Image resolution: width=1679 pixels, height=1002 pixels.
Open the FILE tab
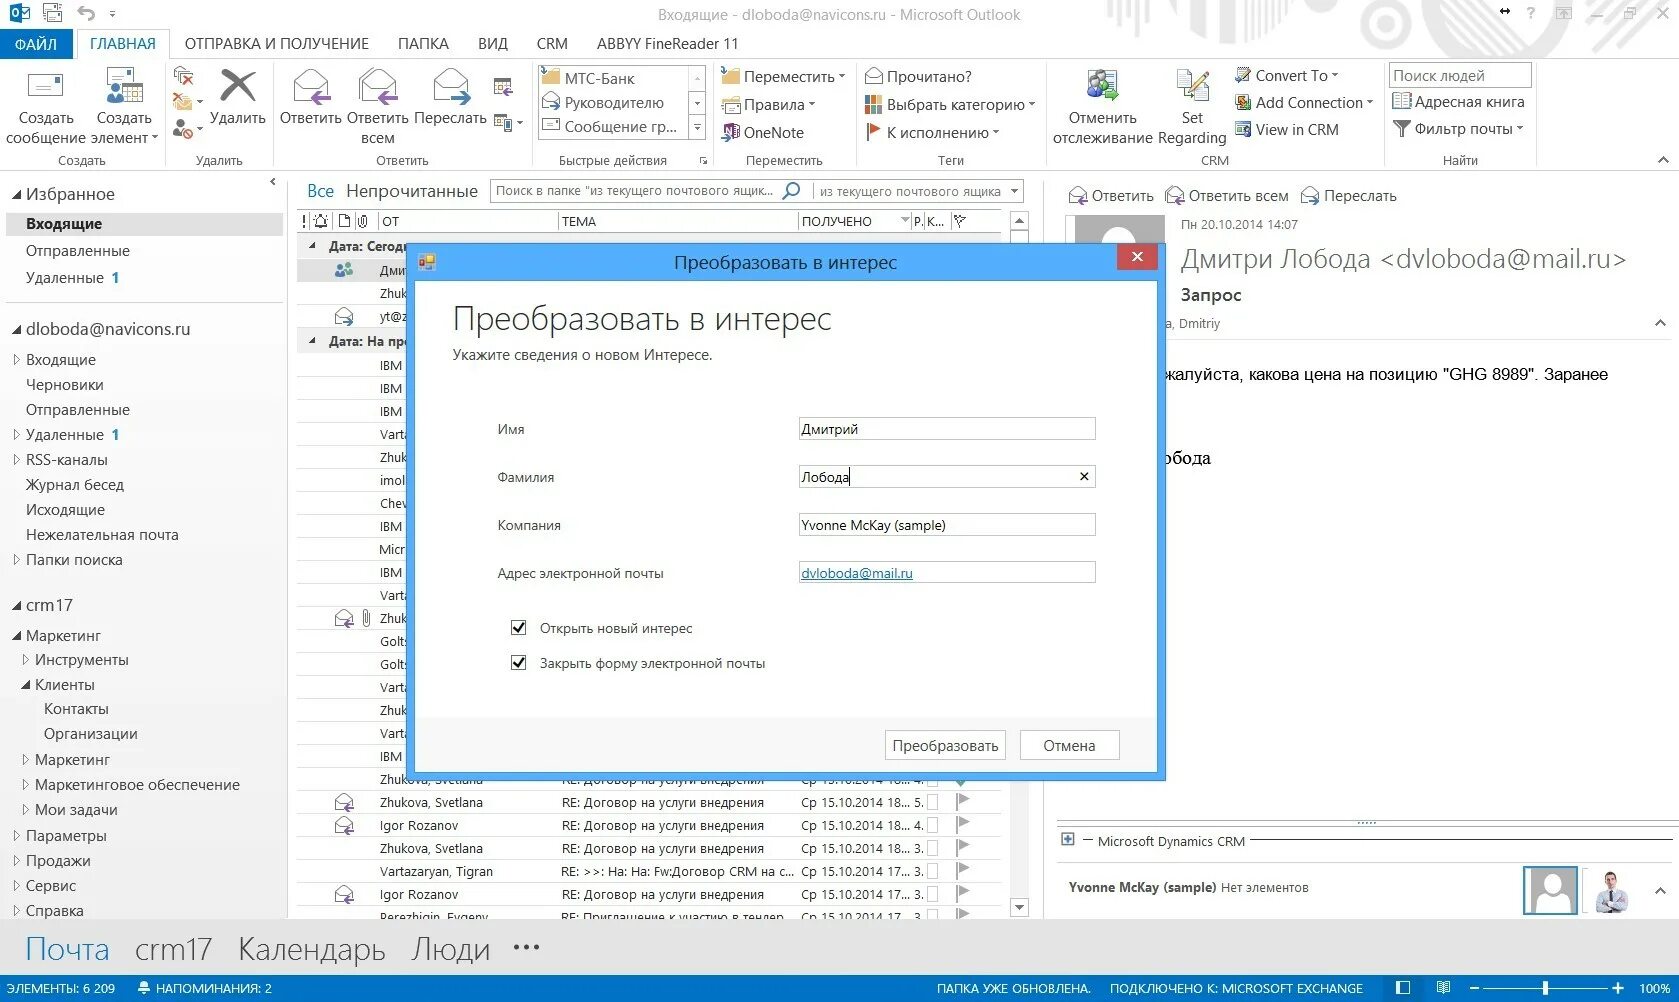click(36, 44)
